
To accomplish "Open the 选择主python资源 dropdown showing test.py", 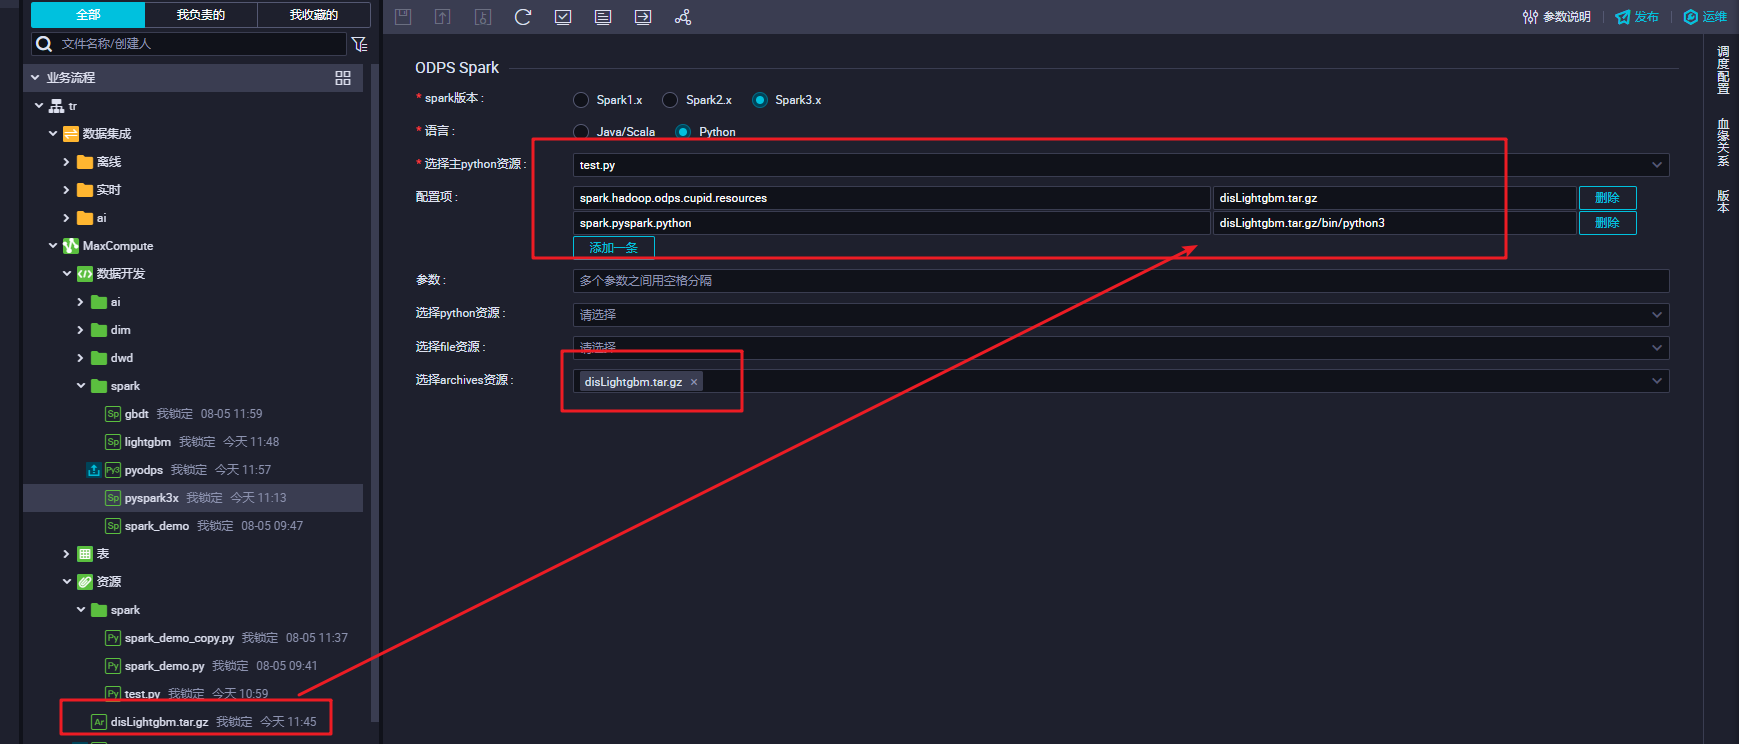I will [x=1121, y=165].
